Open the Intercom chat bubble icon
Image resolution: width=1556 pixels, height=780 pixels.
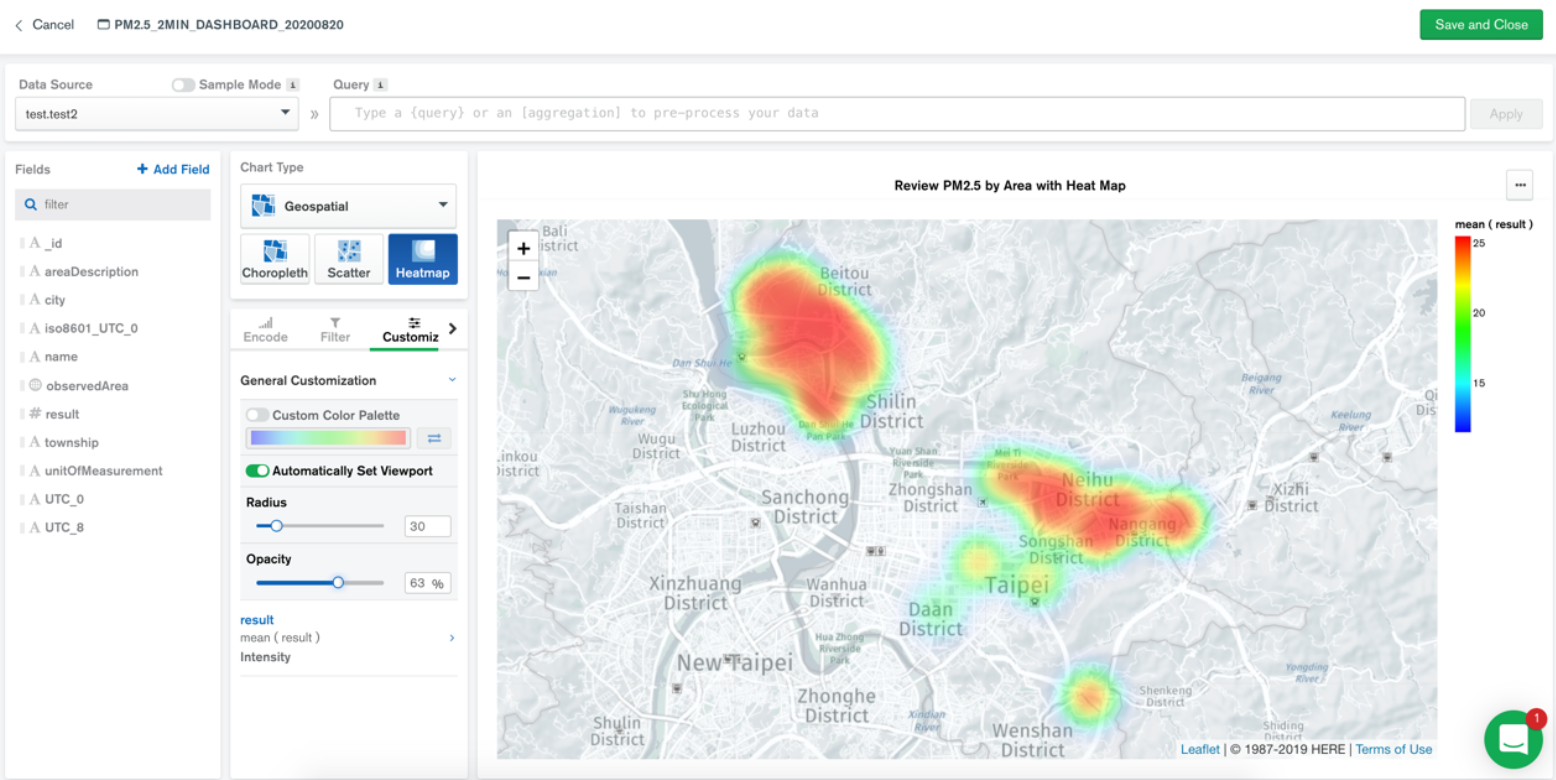coord(1513,739)
